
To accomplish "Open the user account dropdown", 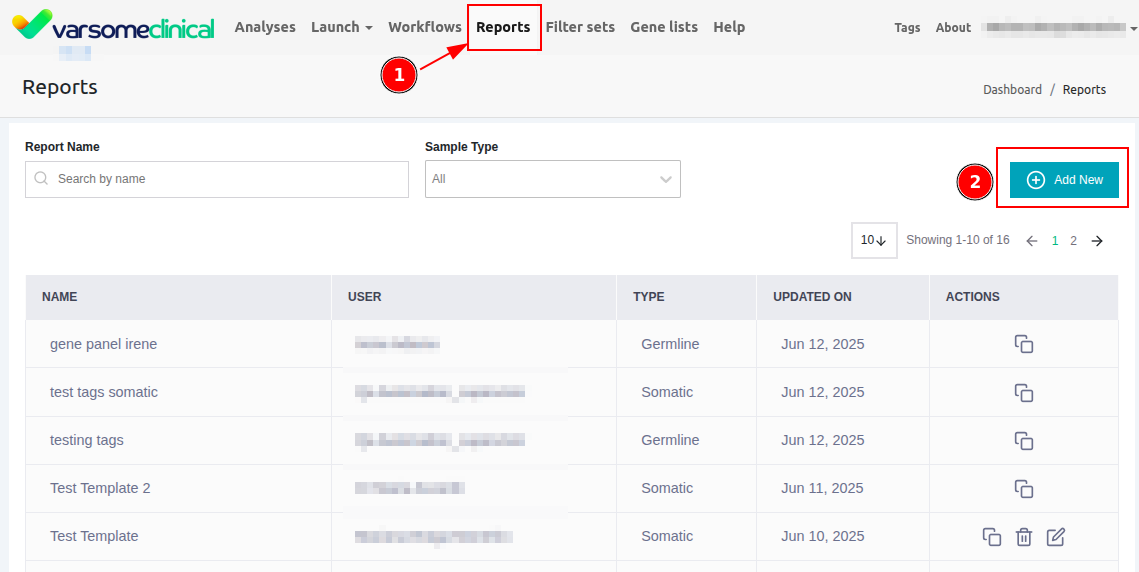I will 1059,28.
